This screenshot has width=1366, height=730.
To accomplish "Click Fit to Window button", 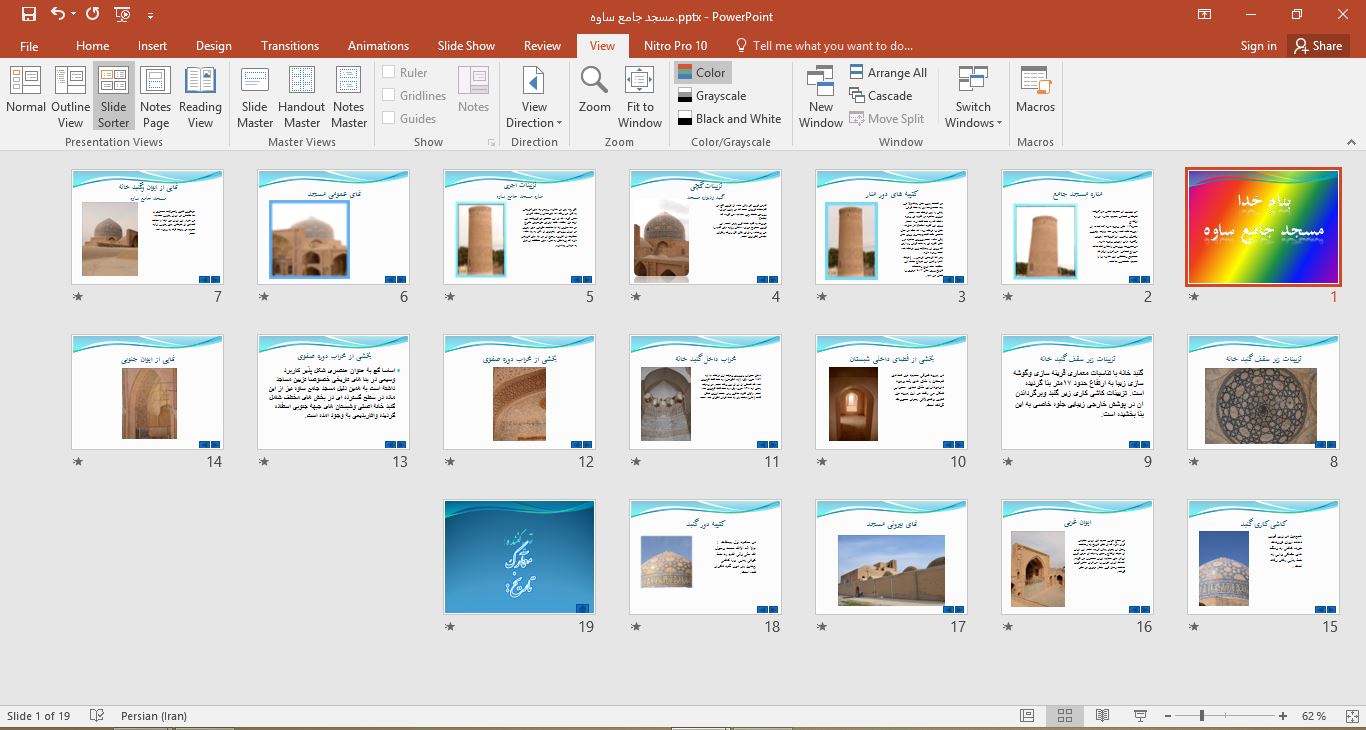I will click(x=640, y=97).
